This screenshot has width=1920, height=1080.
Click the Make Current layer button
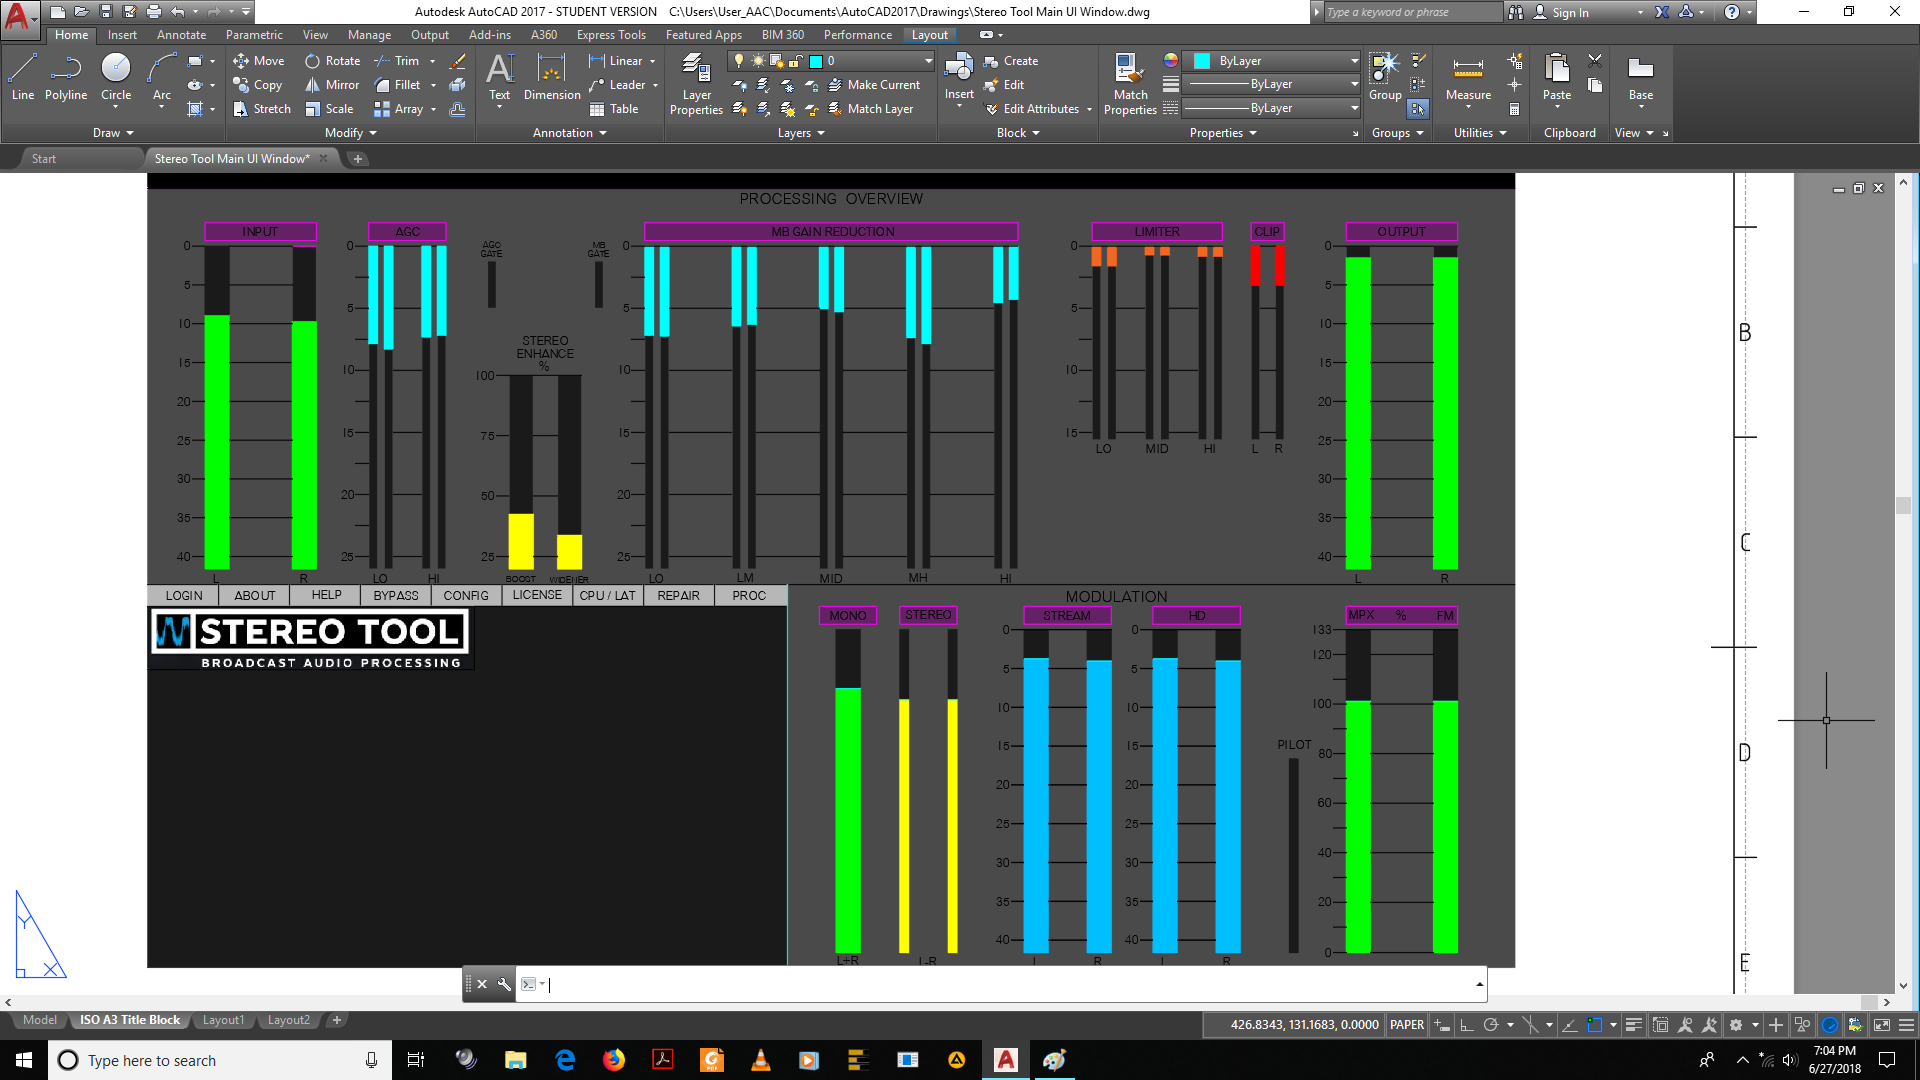click(874, 85)
